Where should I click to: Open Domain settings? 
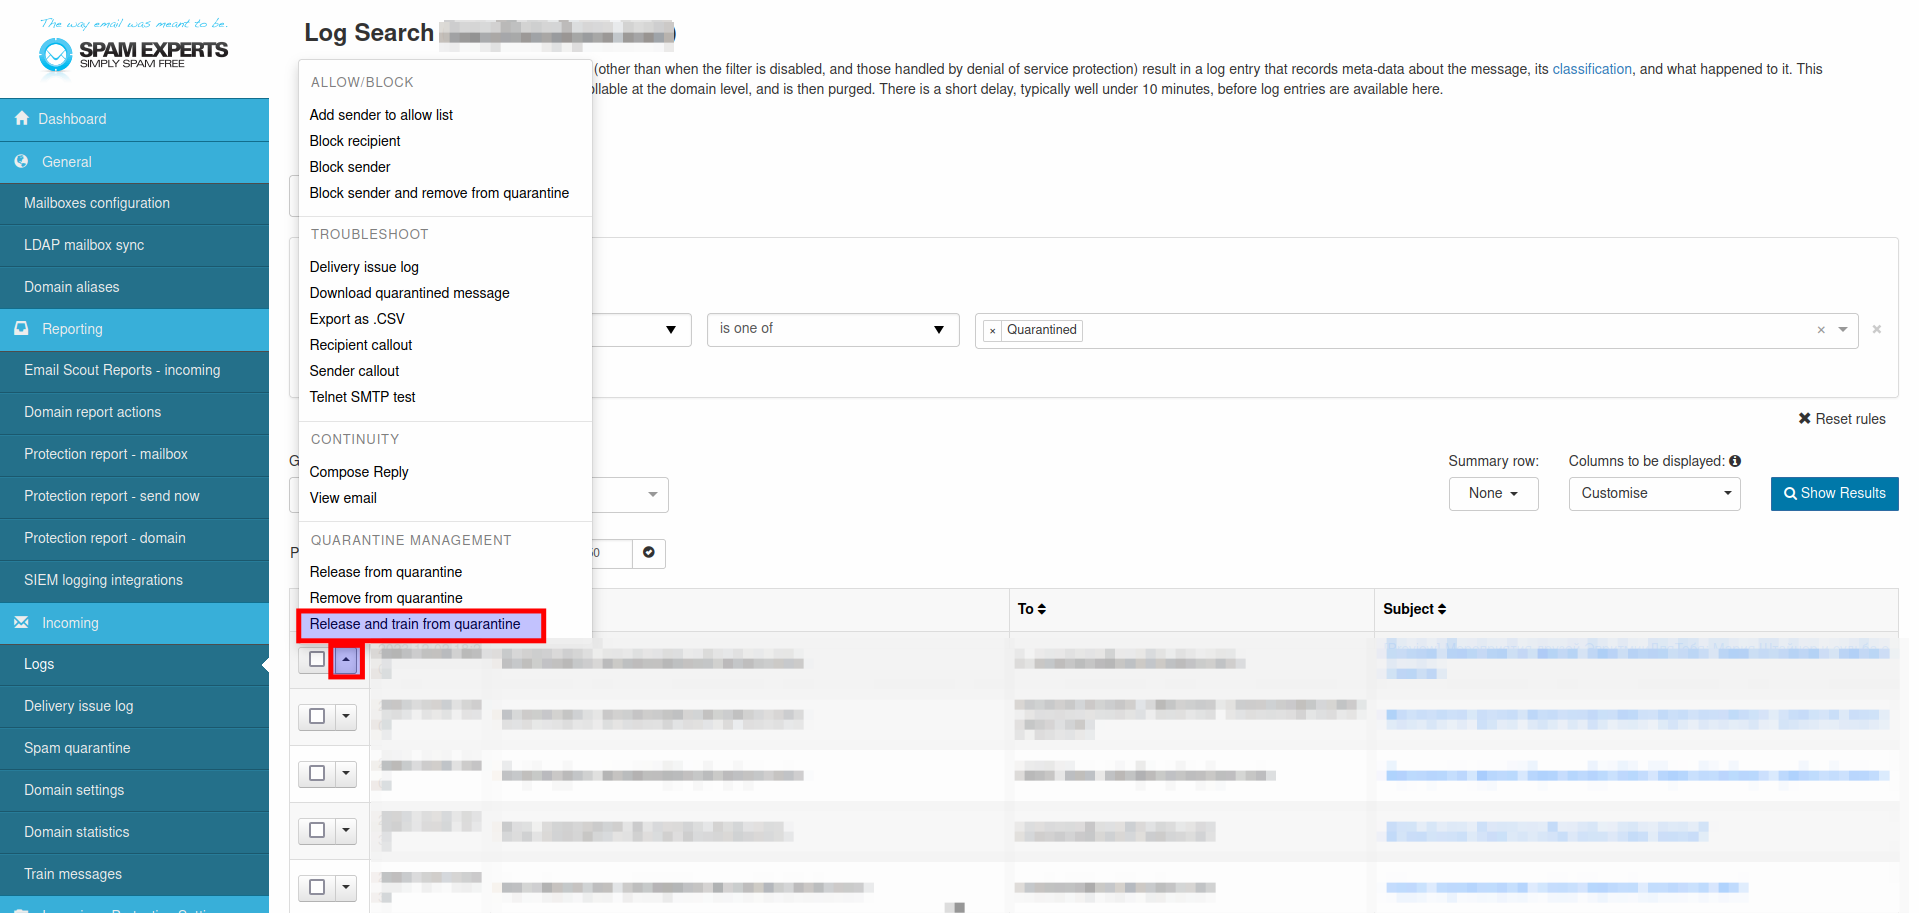click(x=134, y=790)
